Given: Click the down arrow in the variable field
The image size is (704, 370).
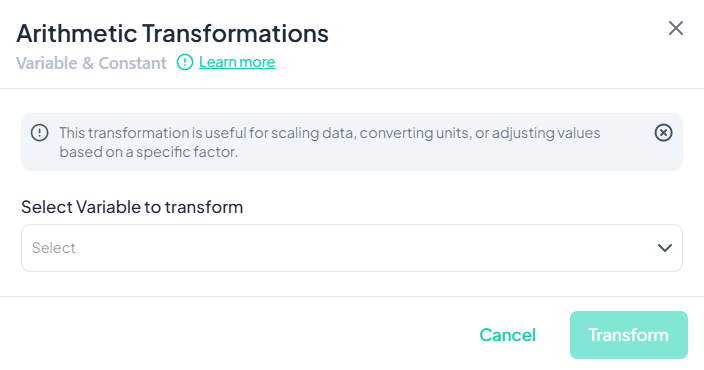Looking at the screenshot, I should pyautogui.click(x=664, y=248).
